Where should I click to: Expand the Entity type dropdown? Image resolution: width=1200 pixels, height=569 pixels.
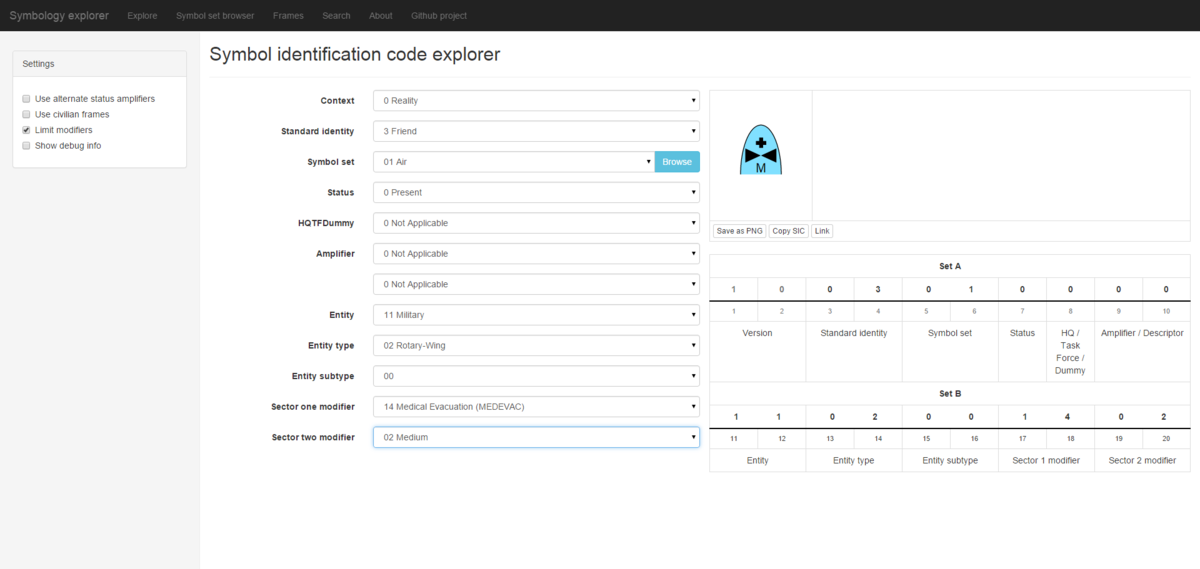(536, 345)
